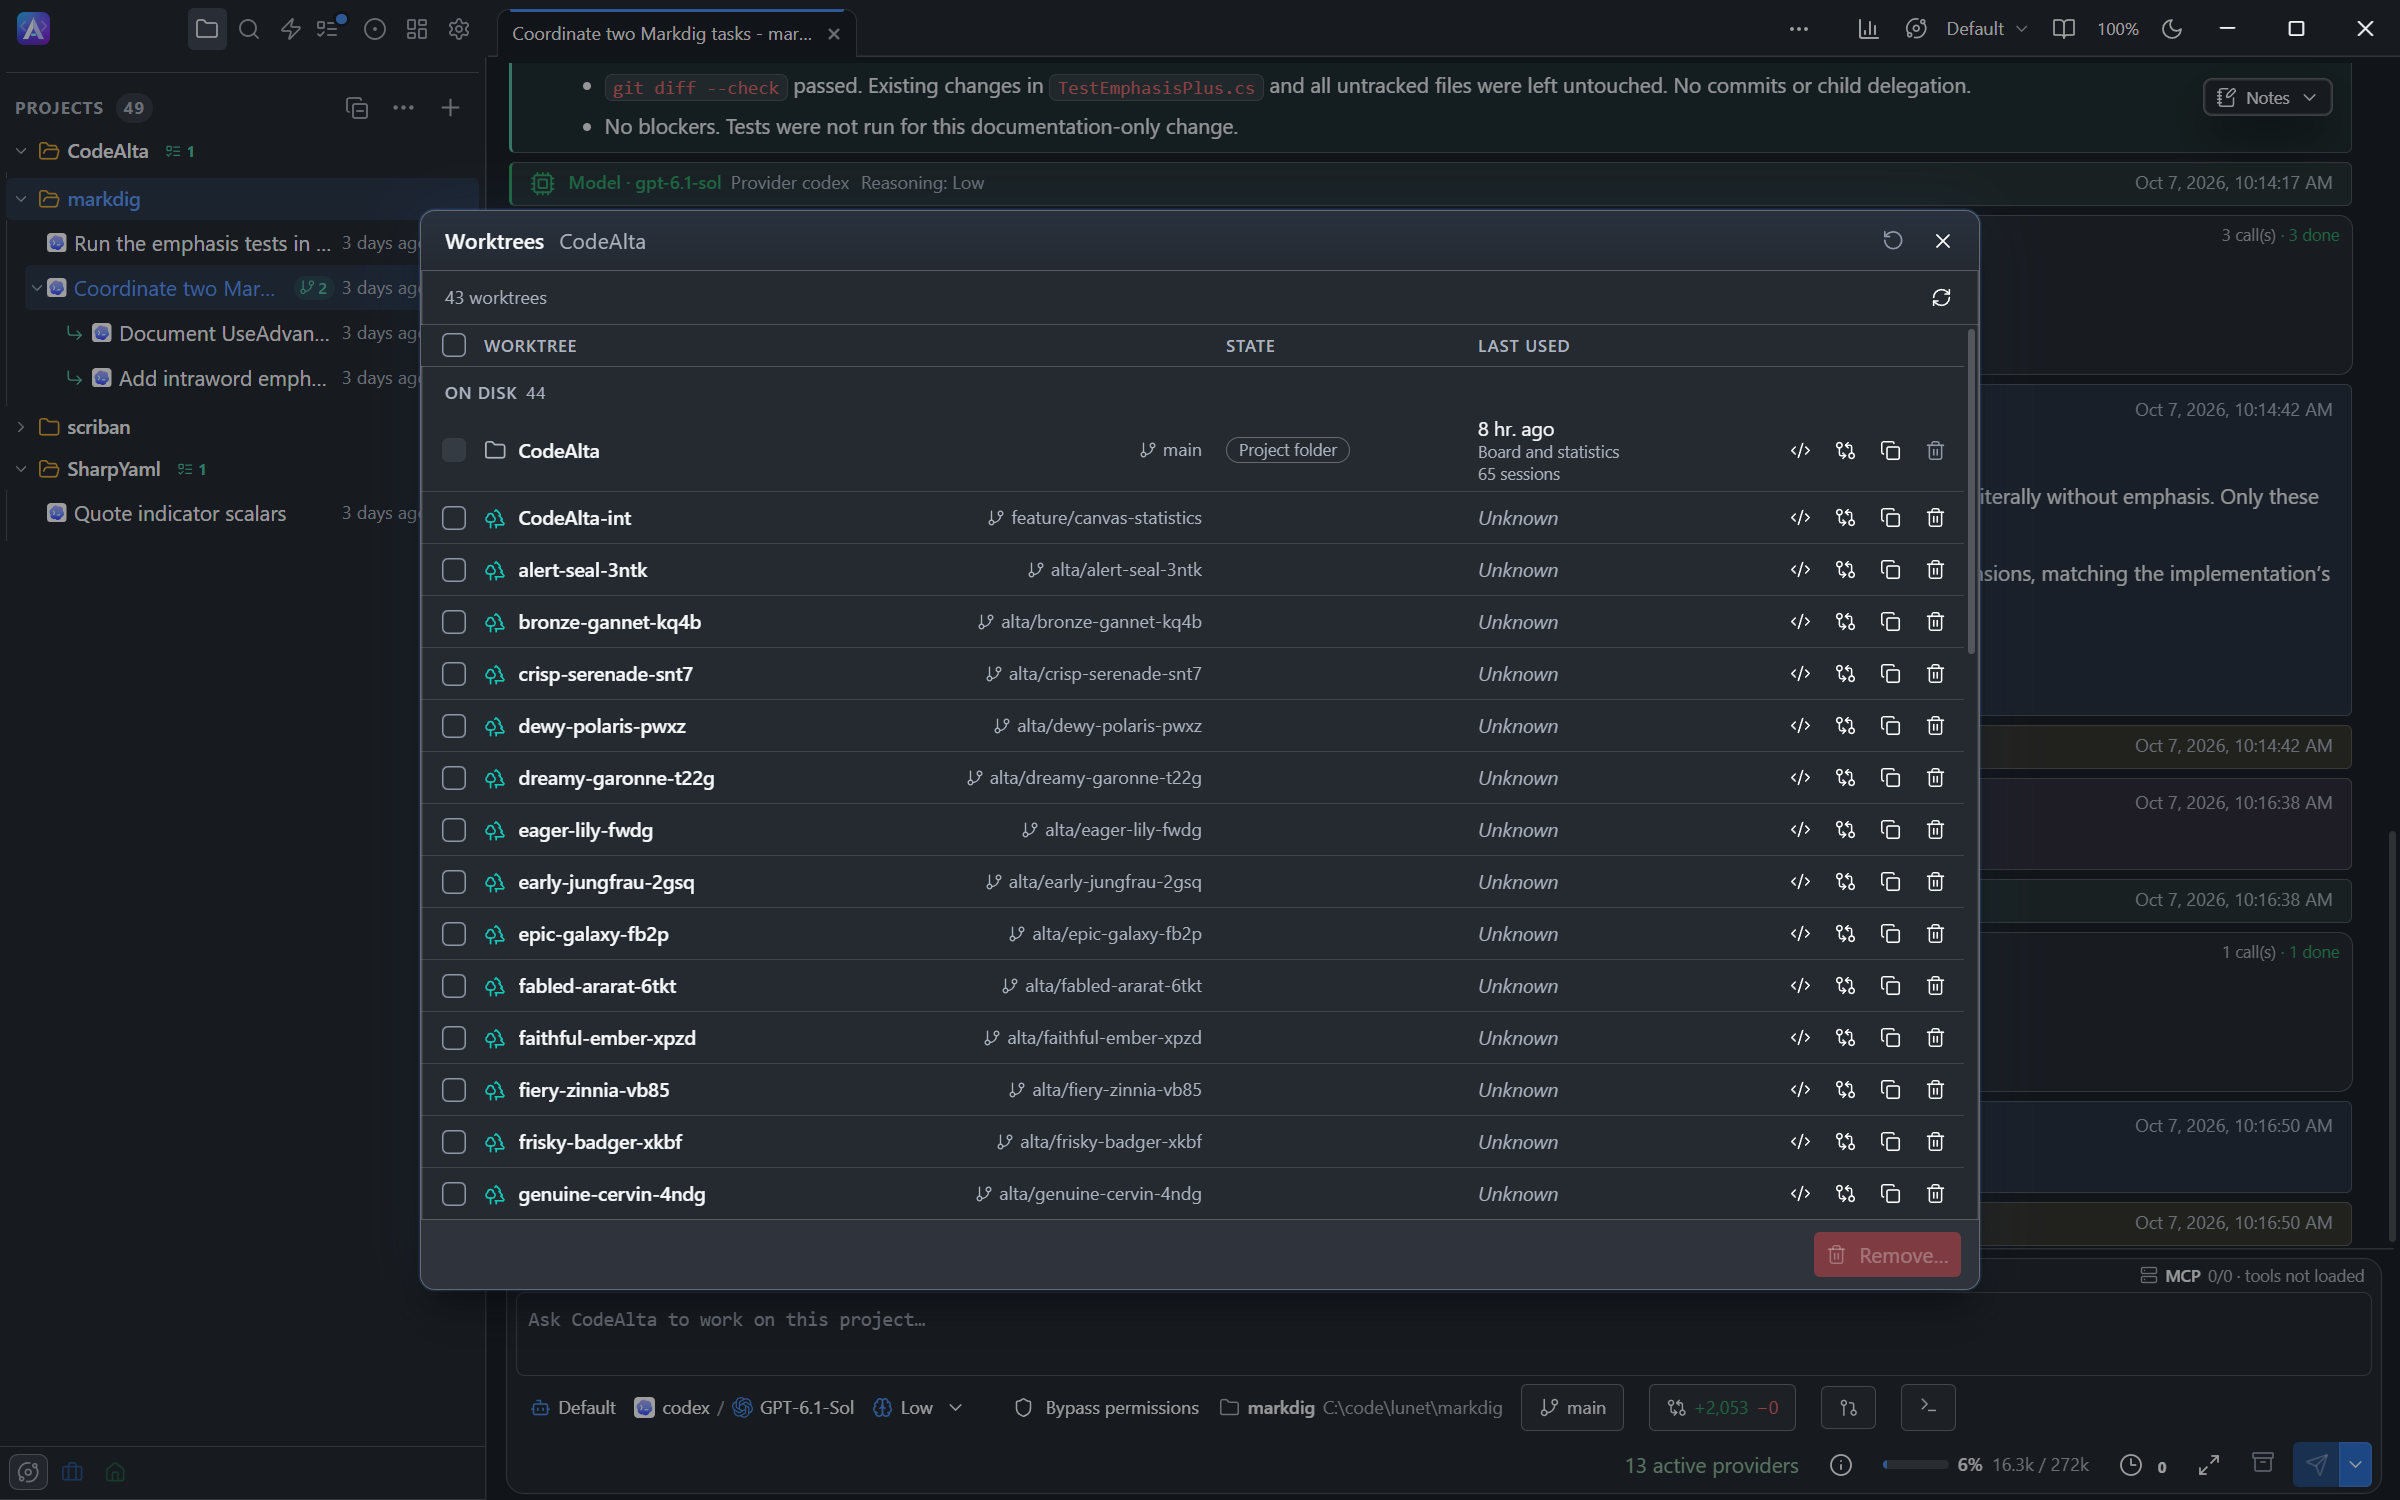Open Quote indicator scalars session
This screenshot has height=1500, width=2400.
180,513
